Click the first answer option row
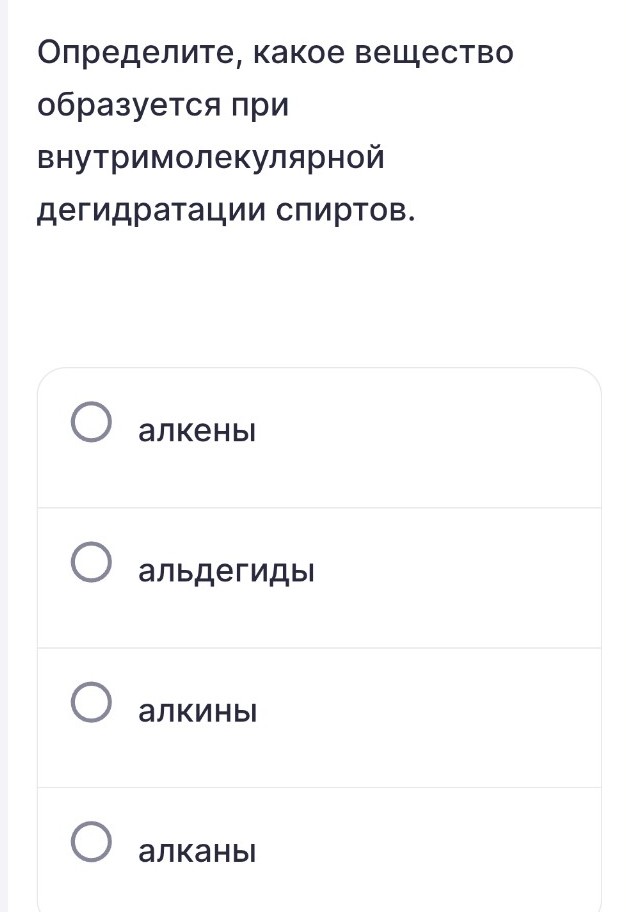626x912 pixels. click(x=318, y=430)
